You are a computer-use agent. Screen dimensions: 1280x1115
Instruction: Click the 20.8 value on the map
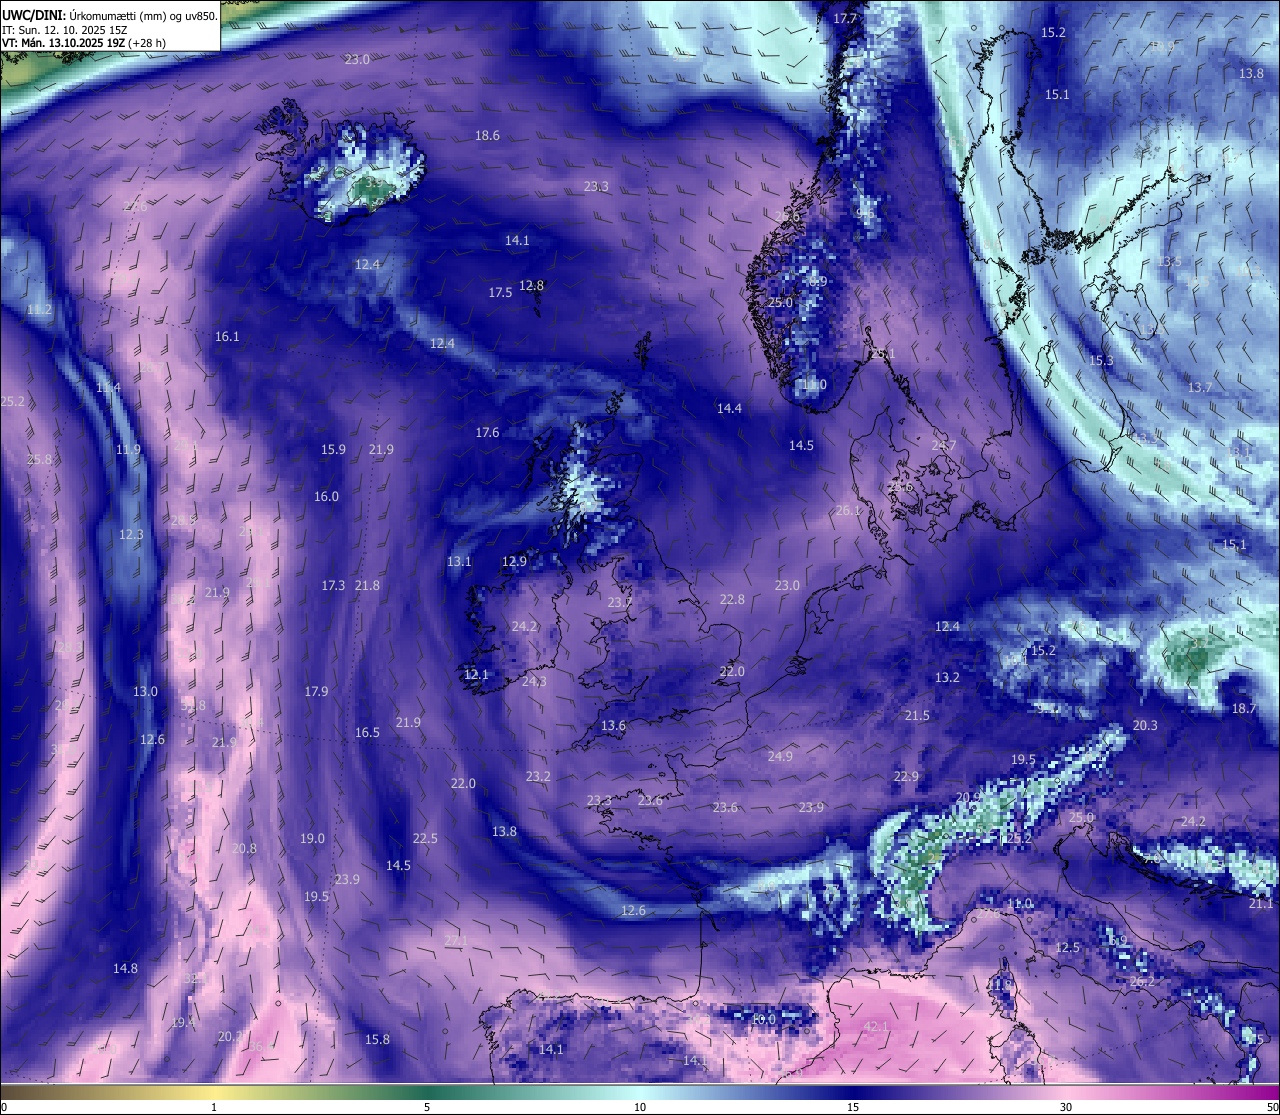coord(244,849)
